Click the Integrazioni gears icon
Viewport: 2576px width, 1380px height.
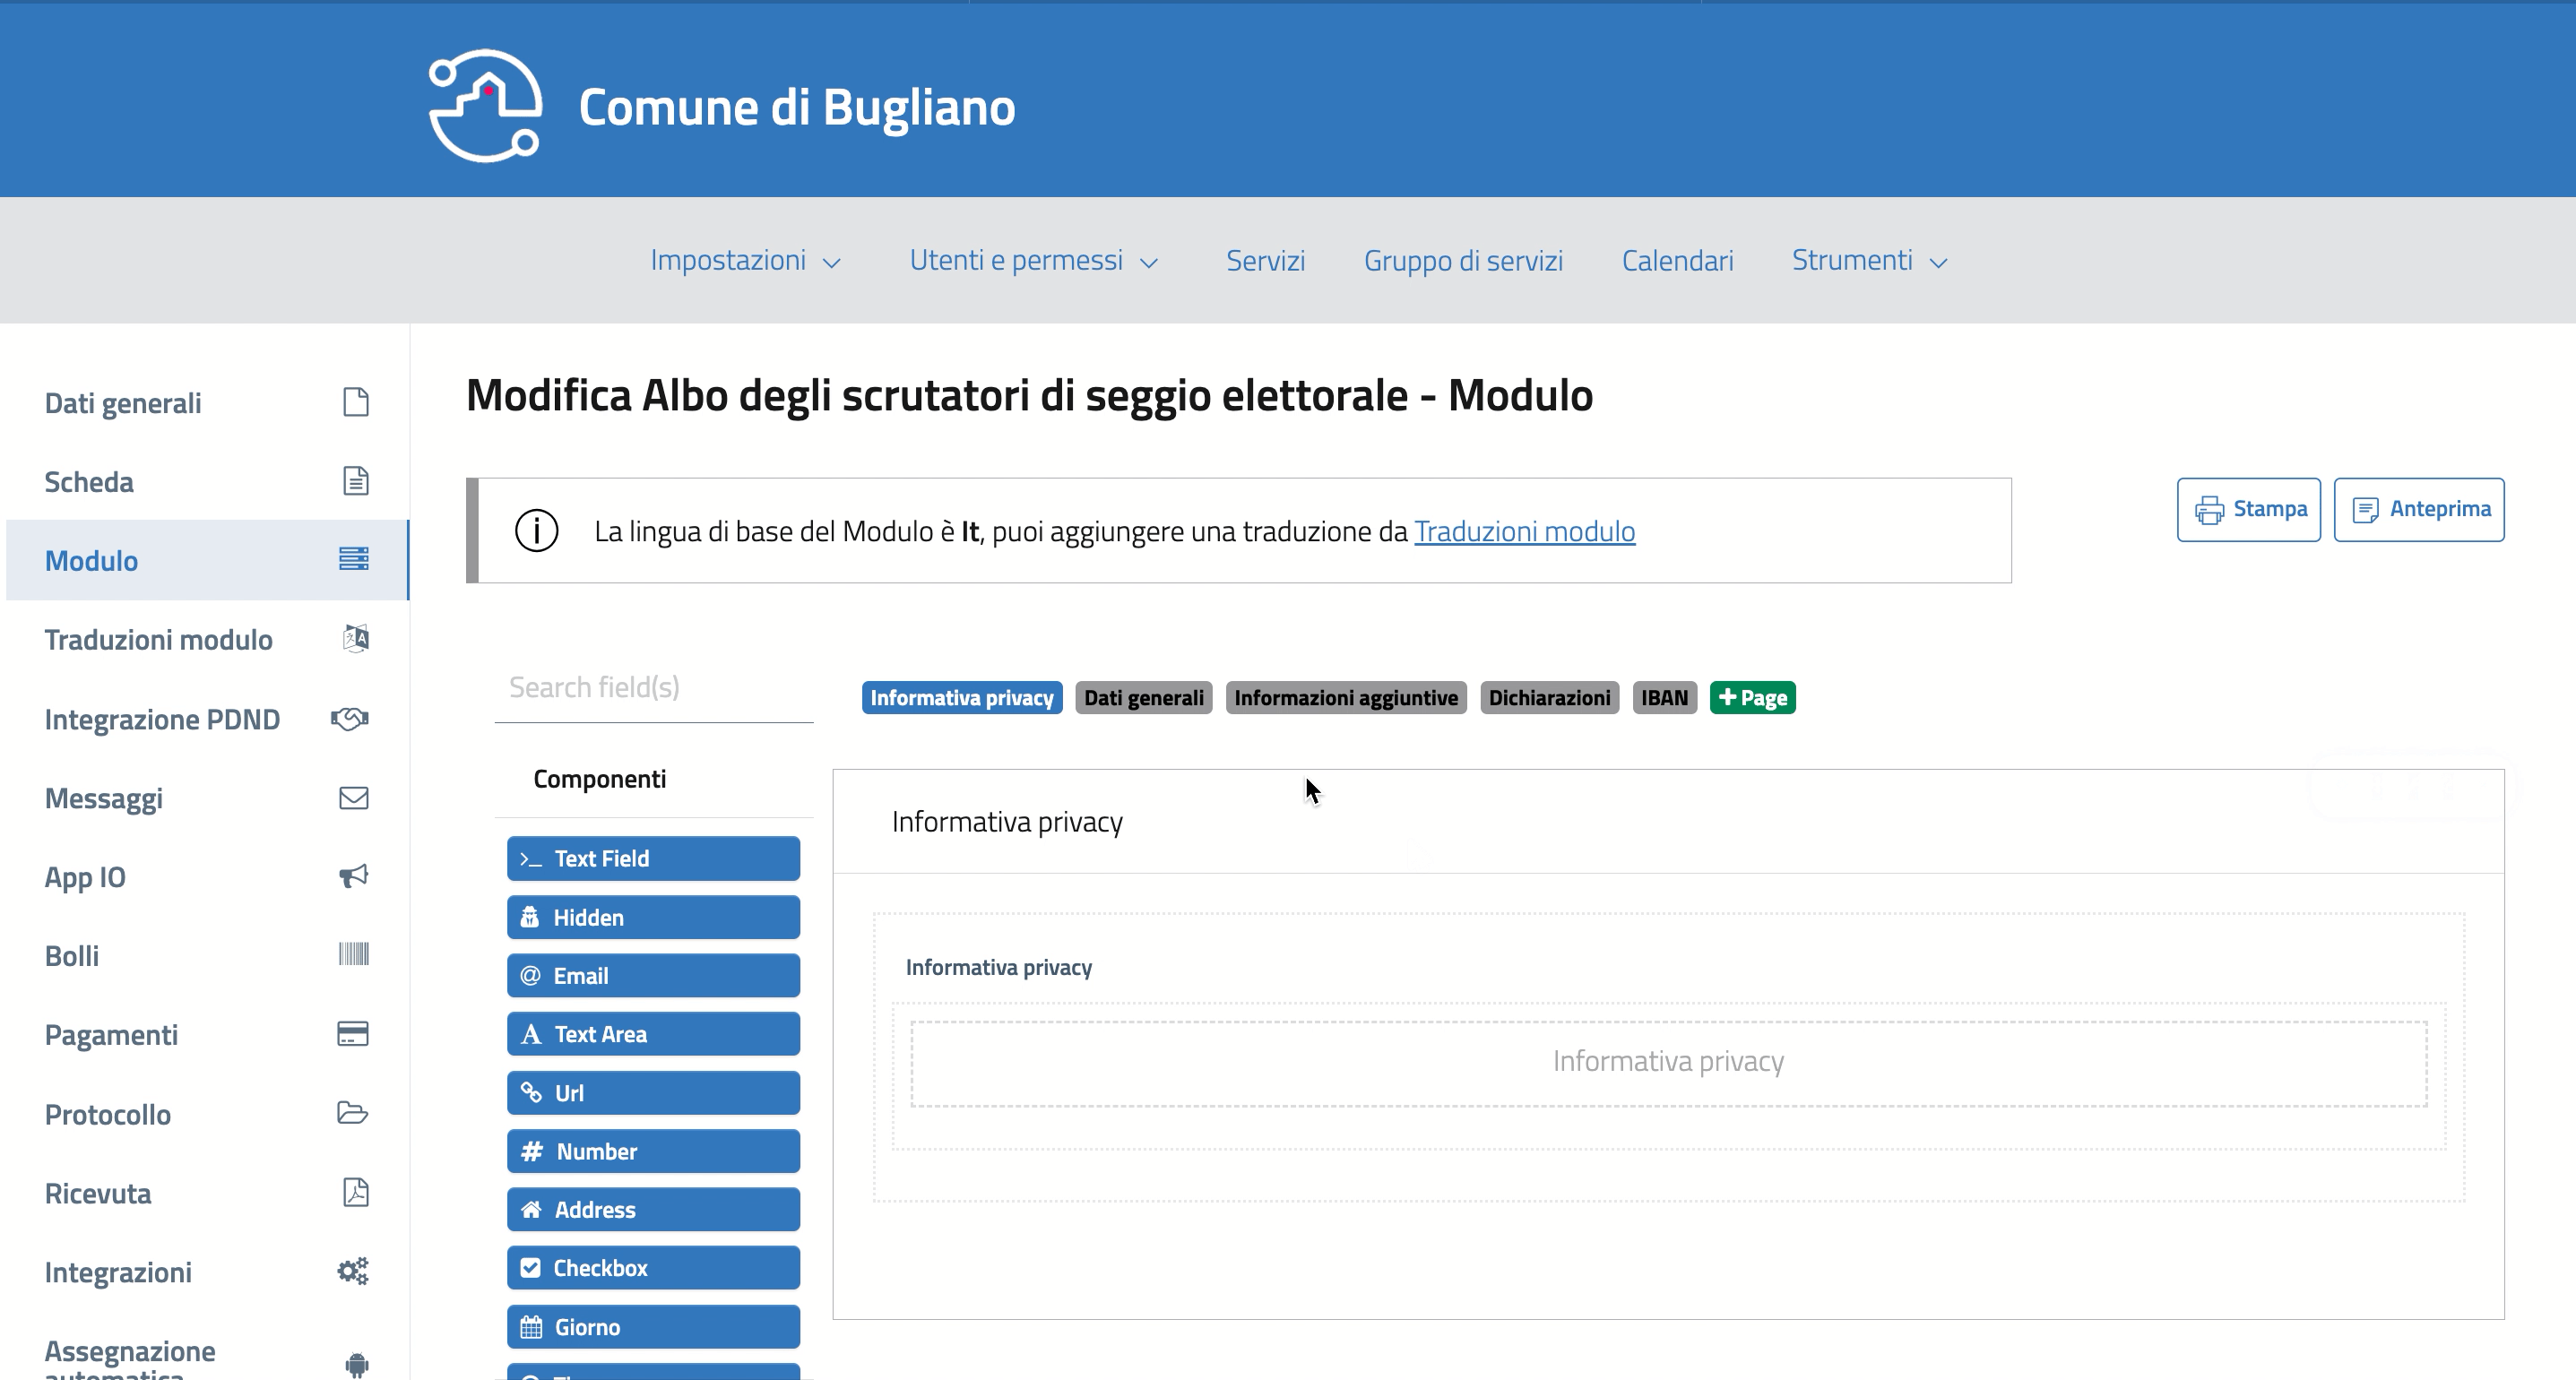tap(352, 1271)
